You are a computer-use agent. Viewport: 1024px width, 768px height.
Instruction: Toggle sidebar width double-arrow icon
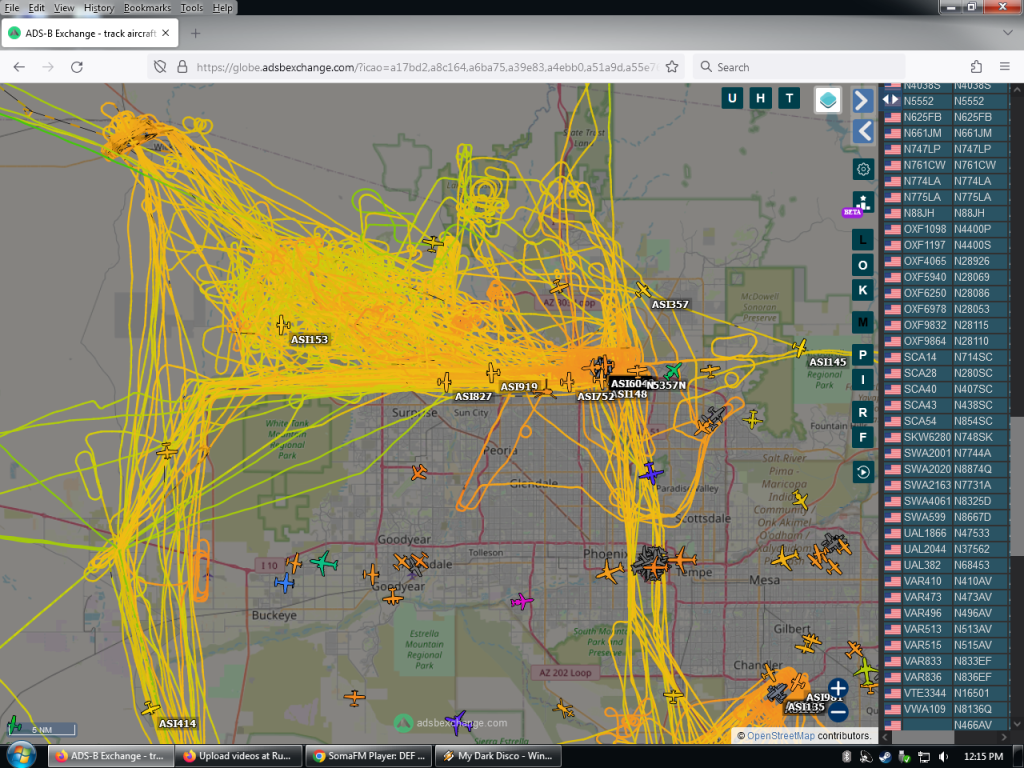point(890,99)
